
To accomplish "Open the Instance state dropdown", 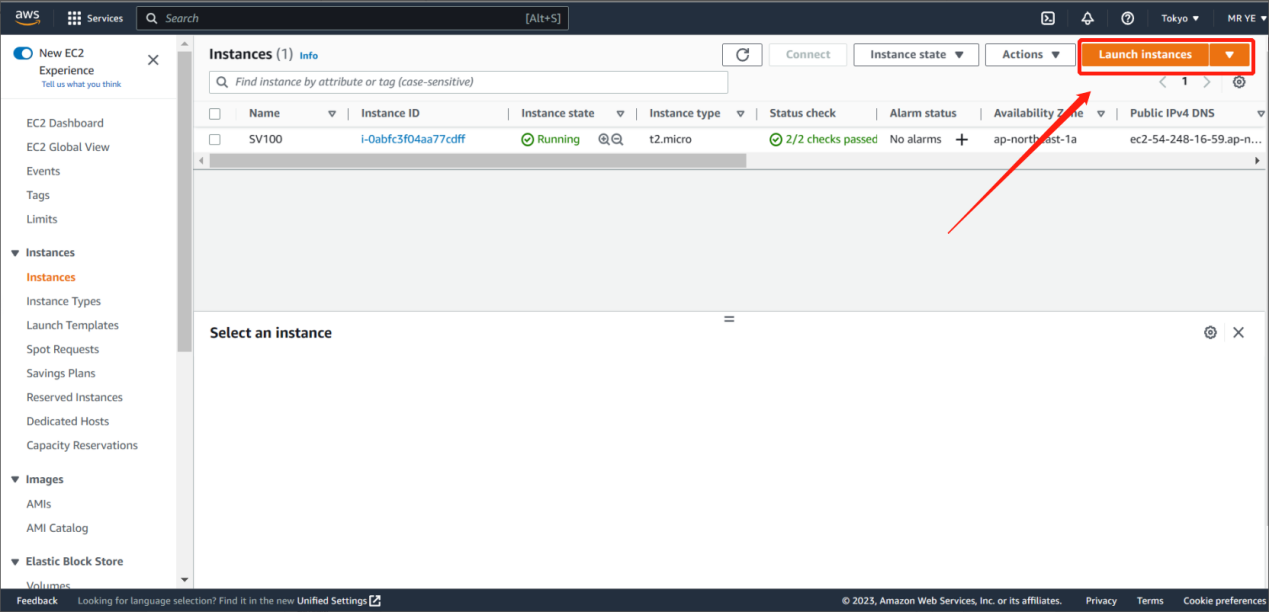I will [x=916, y=55].
